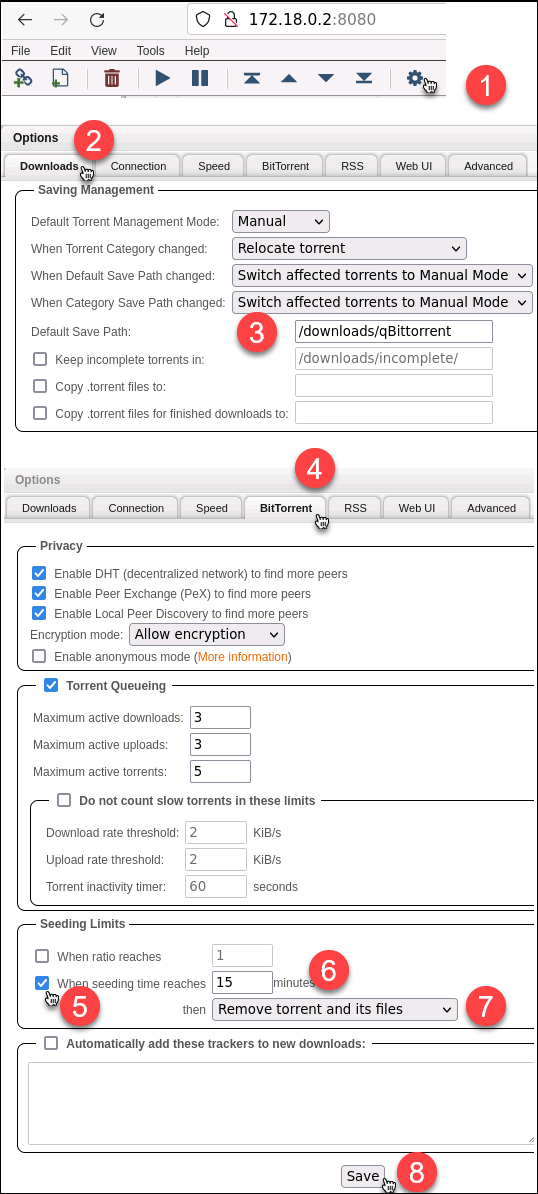Uncheck Enable DHT decentralized network
Screen dimensions: 538x1194
[x=39, y=573]
